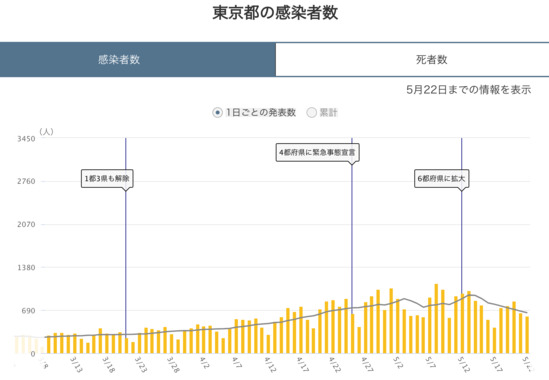
Task: Click the last bar at chart's right end
Action: [x=527, y=335]
